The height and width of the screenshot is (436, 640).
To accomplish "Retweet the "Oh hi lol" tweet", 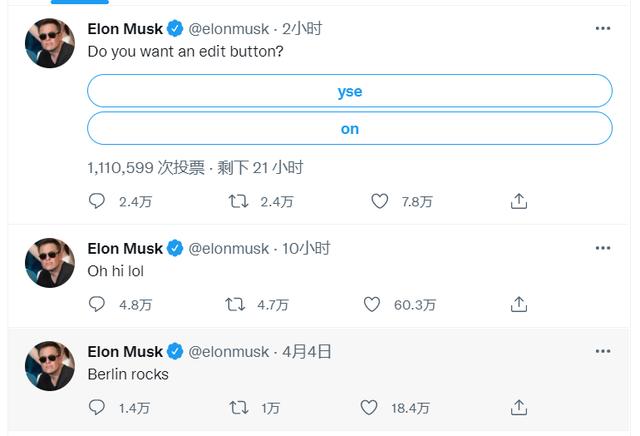I will pos(238,304).
